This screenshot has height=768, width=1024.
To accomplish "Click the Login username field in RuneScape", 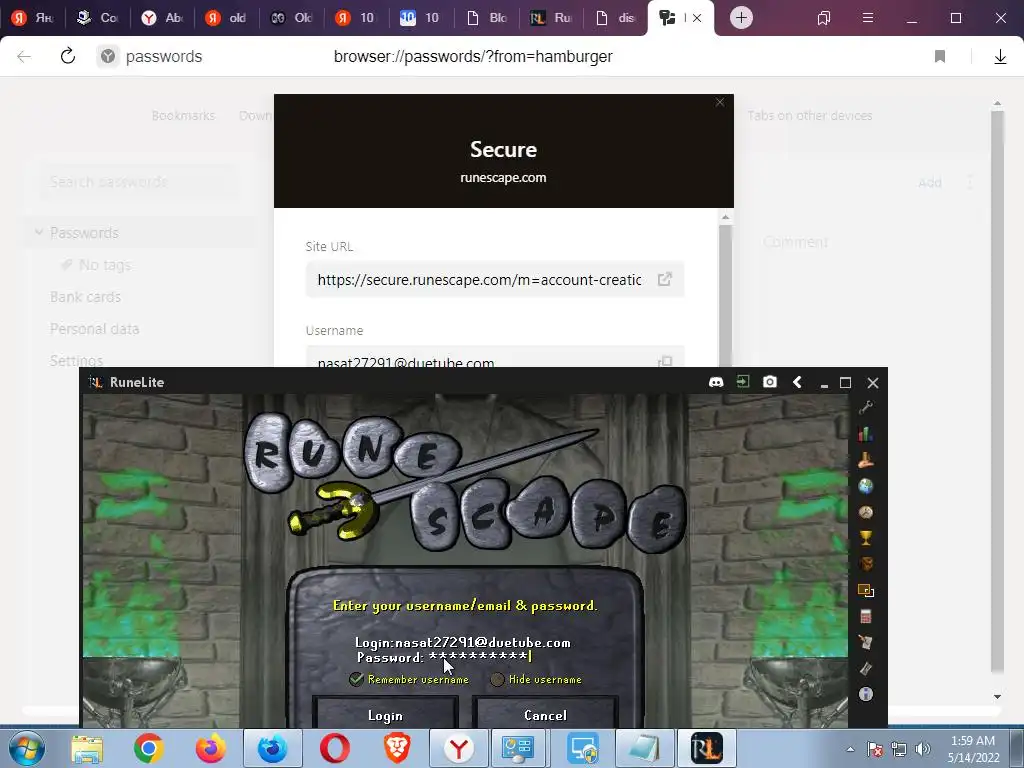I will tap(463, 643).
